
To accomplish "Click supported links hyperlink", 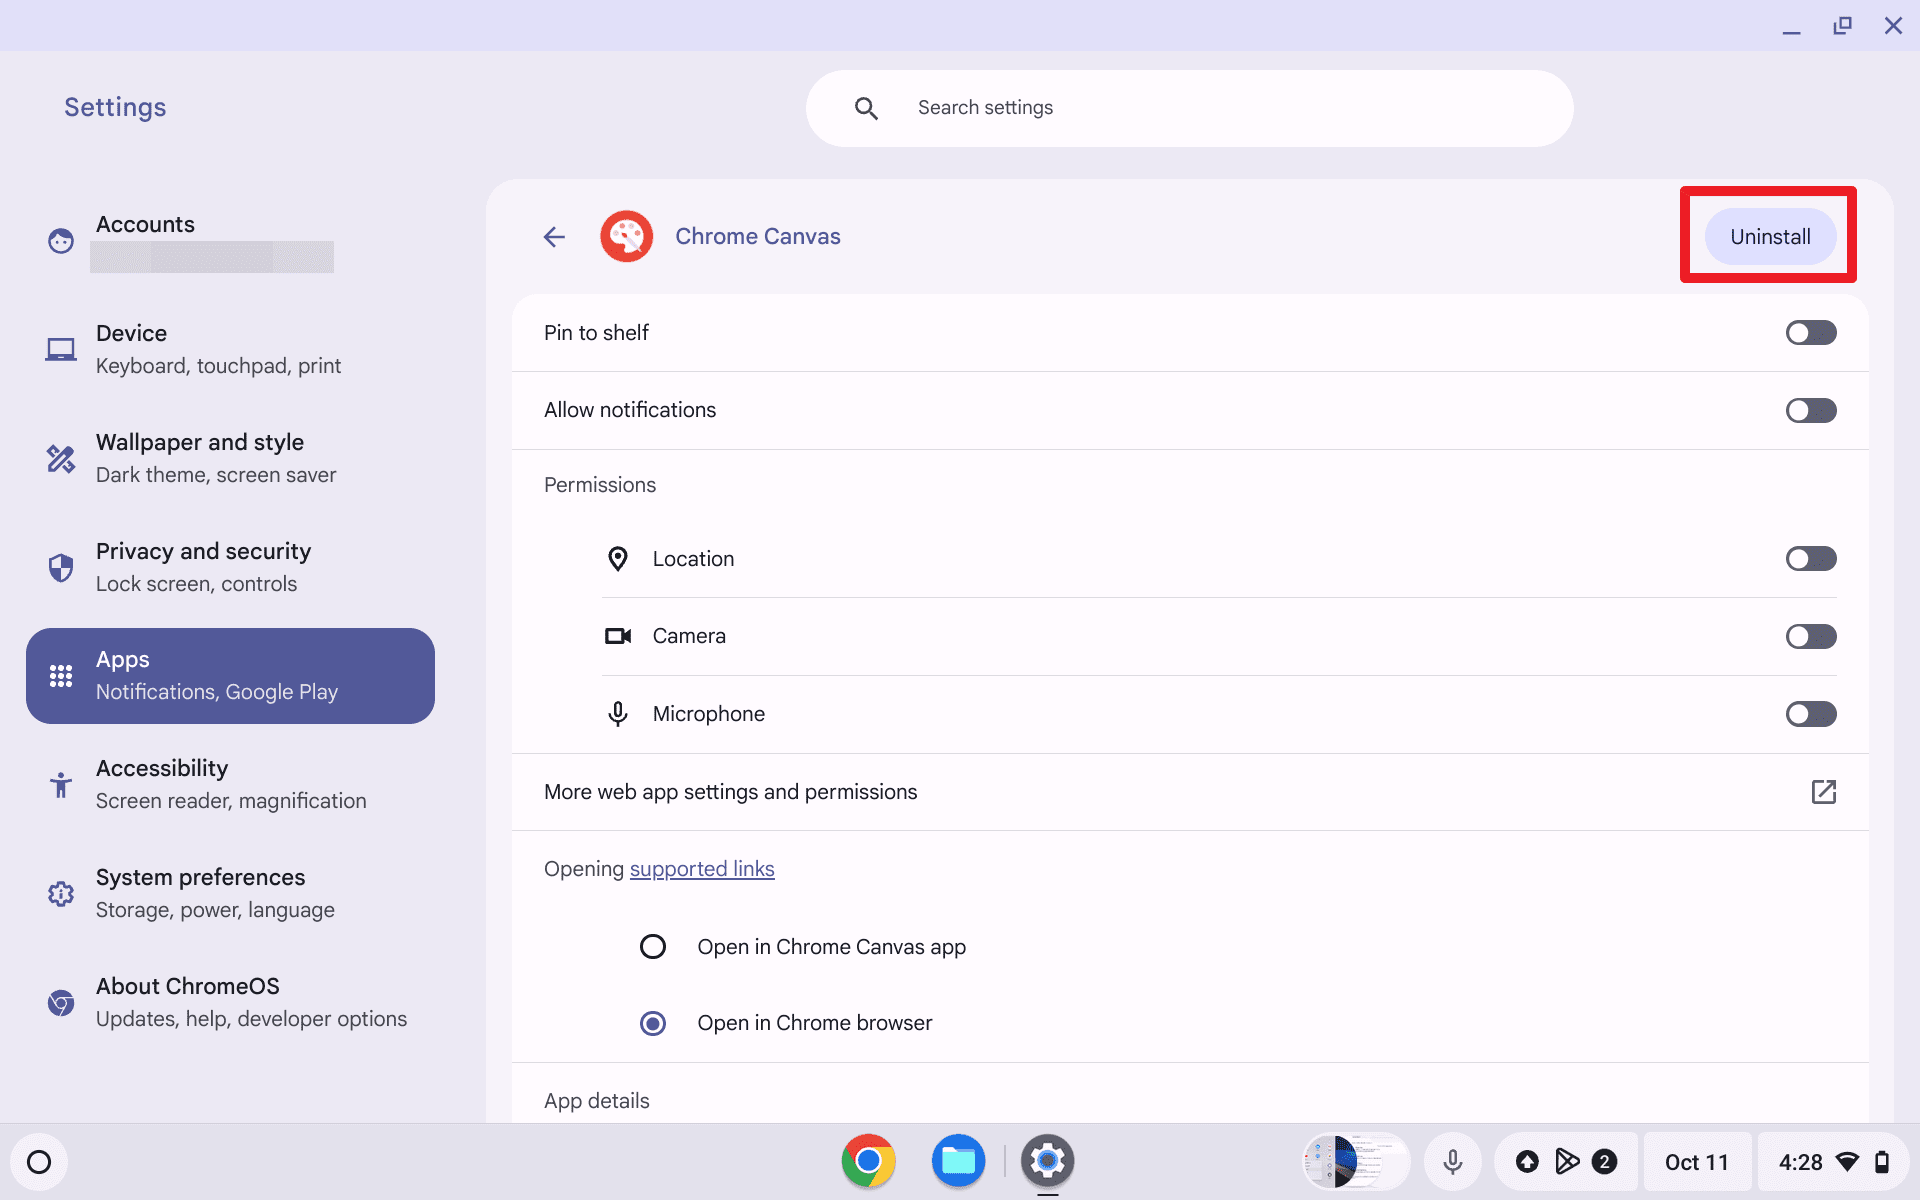I will coord(701,868).
